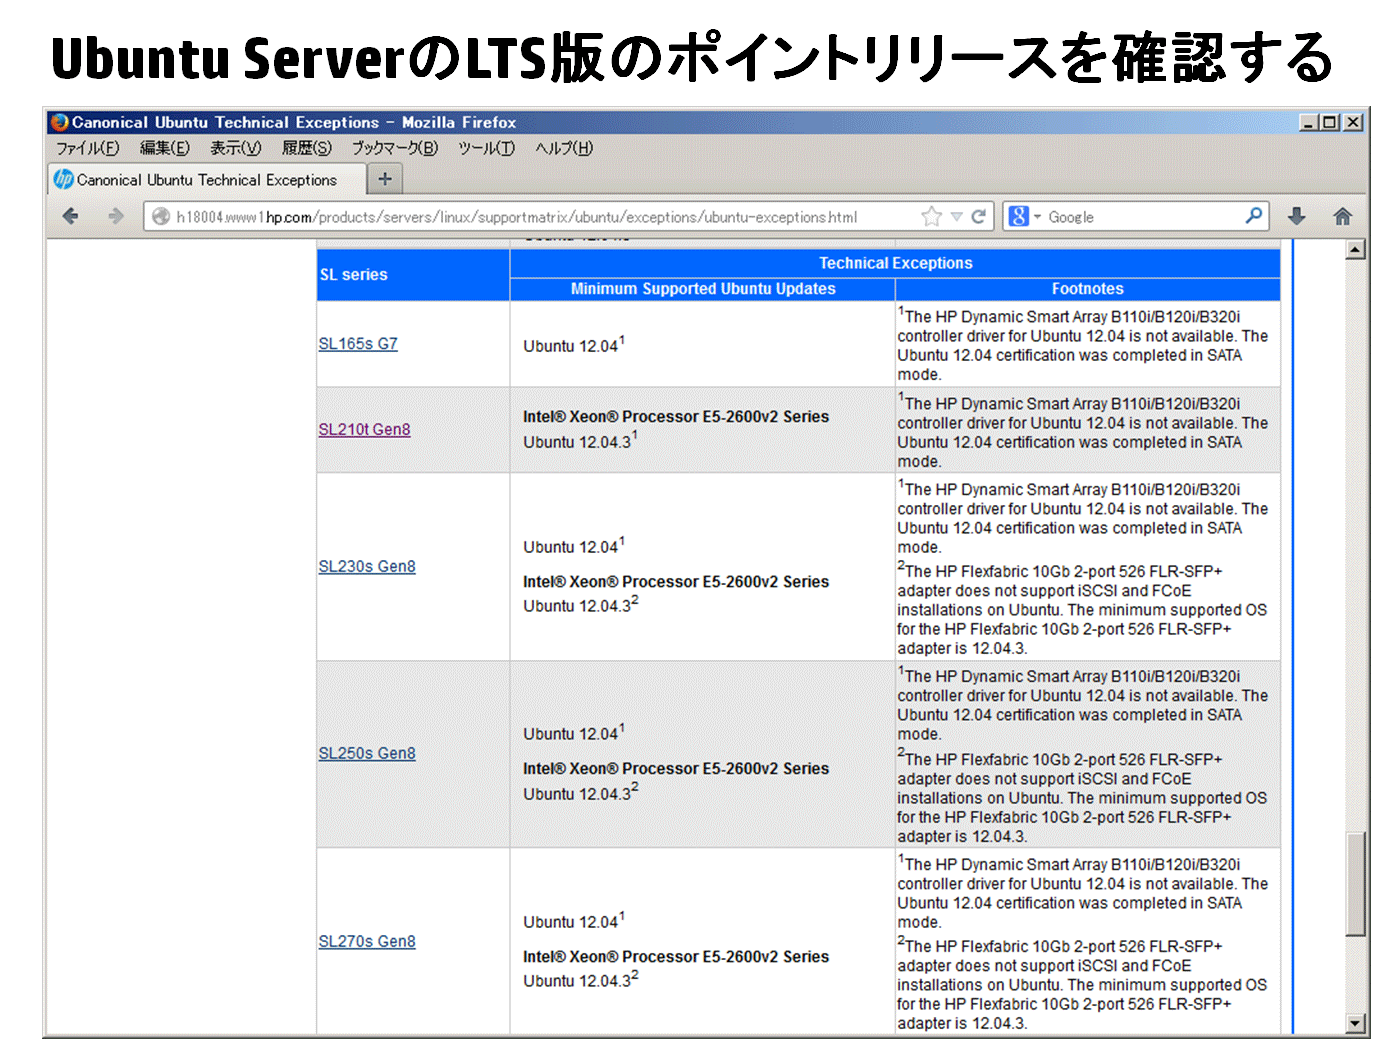The image size is (1383, 1040).
Task: Click Ubuntu 12.04.3 in SL270s Gen8 row
Action: pos(580,979)
